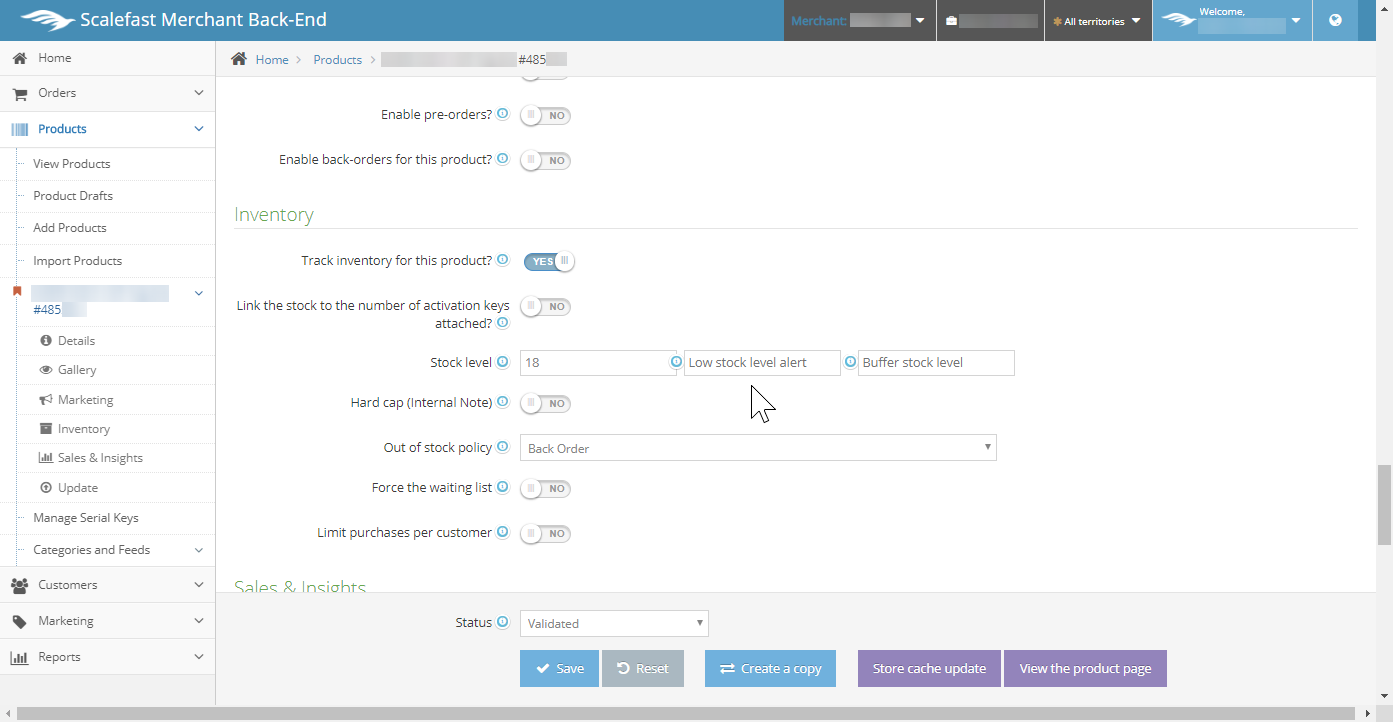The image size is (1393, 722).
Task: Open the Out of stock policy dropdown
Action: 758,448
